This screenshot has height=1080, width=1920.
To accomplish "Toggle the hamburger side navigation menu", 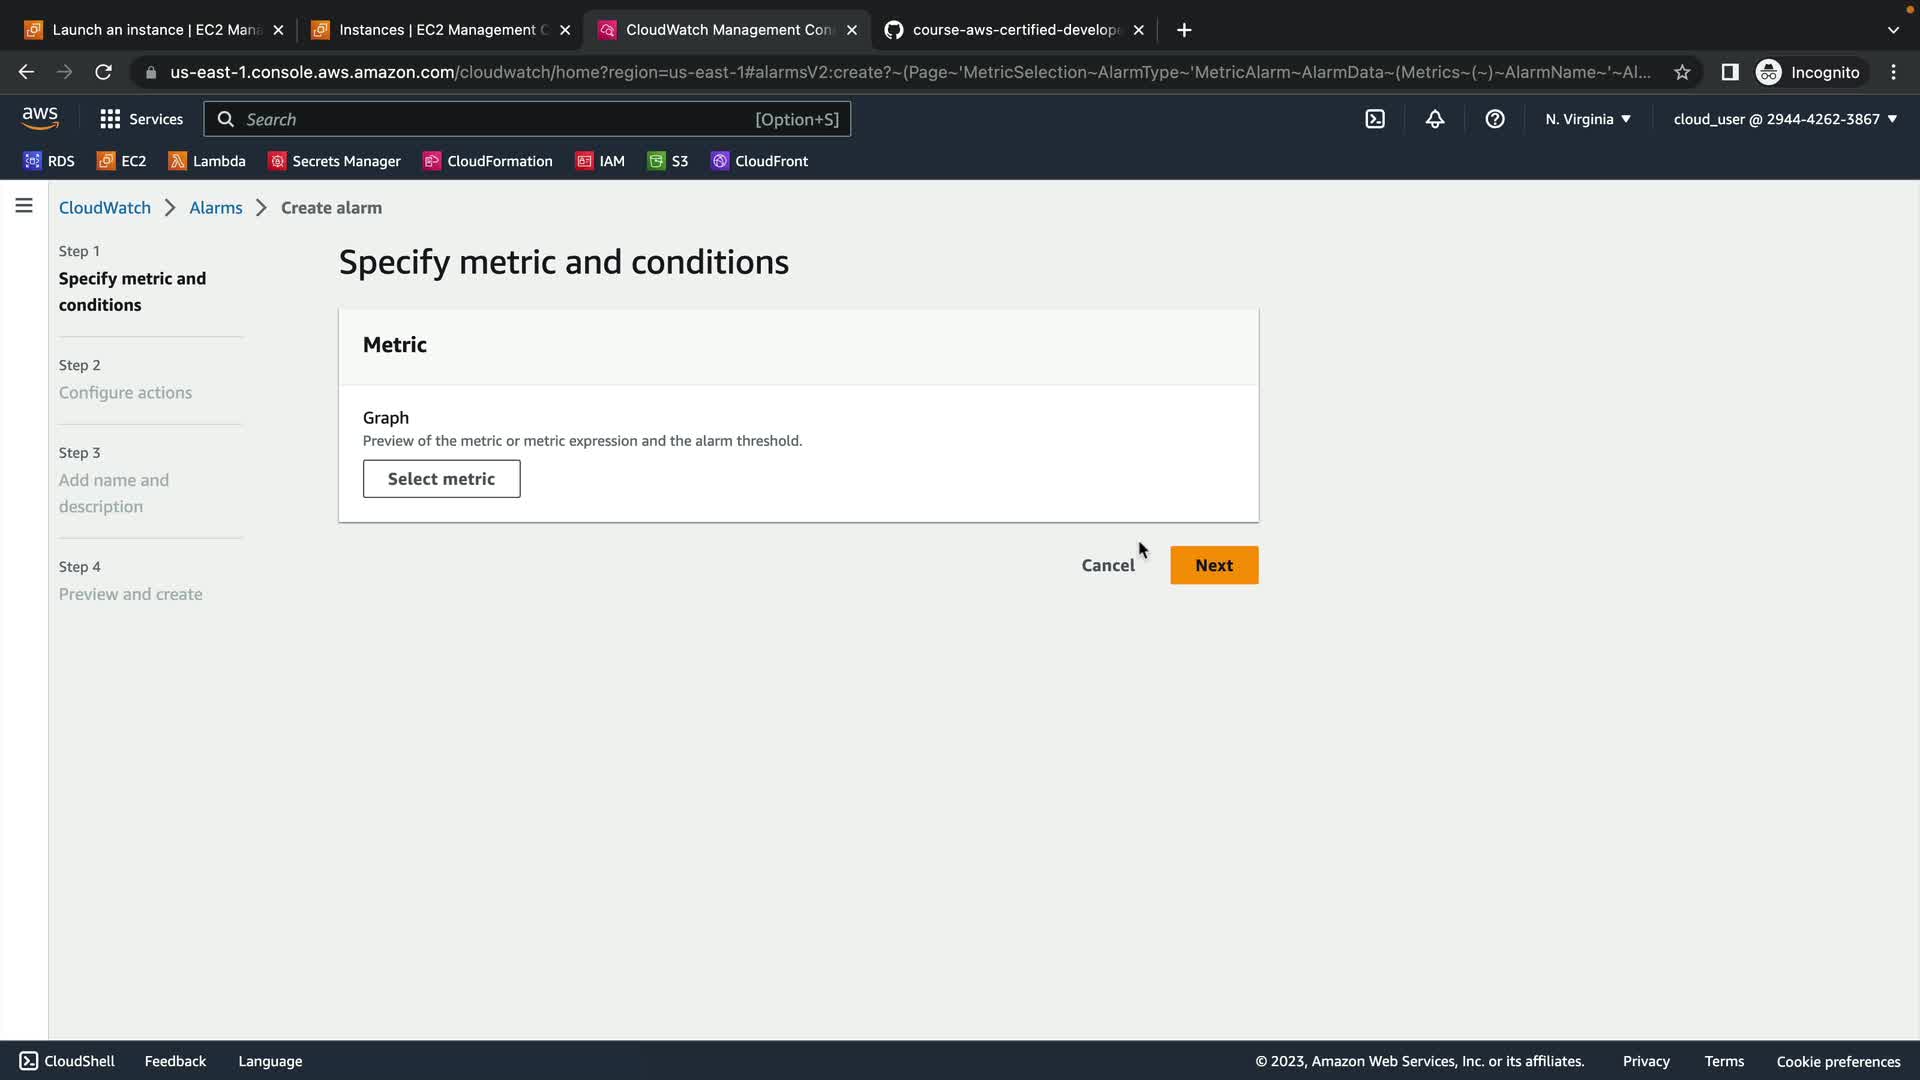I will tap(24, 206).
